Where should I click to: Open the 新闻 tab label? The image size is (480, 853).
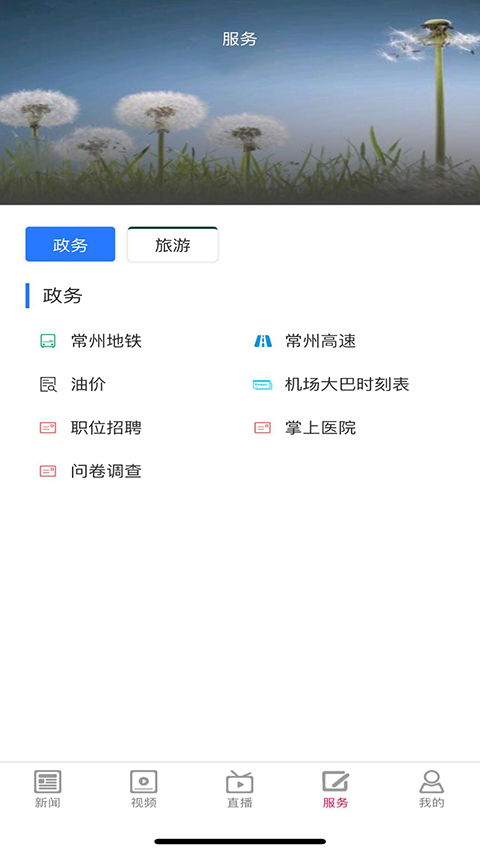coord(48,803)
